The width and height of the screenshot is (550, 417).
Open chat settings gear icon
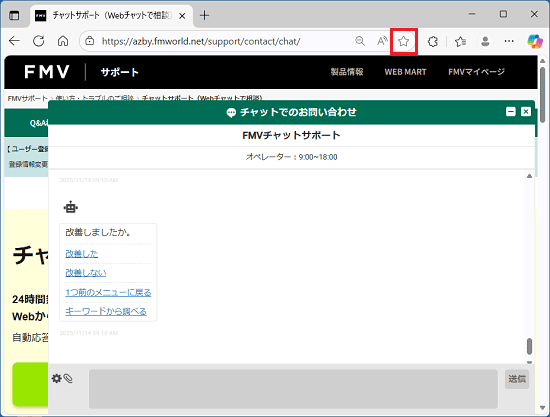tap(56, 378)
